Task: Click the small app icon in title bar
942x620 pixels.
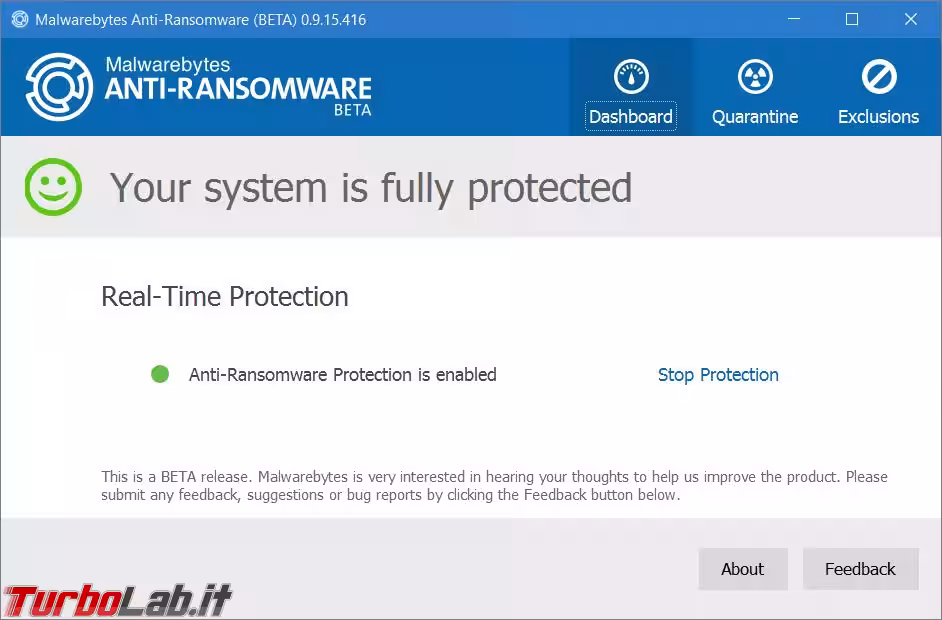Action: click(x=18, y=19)
